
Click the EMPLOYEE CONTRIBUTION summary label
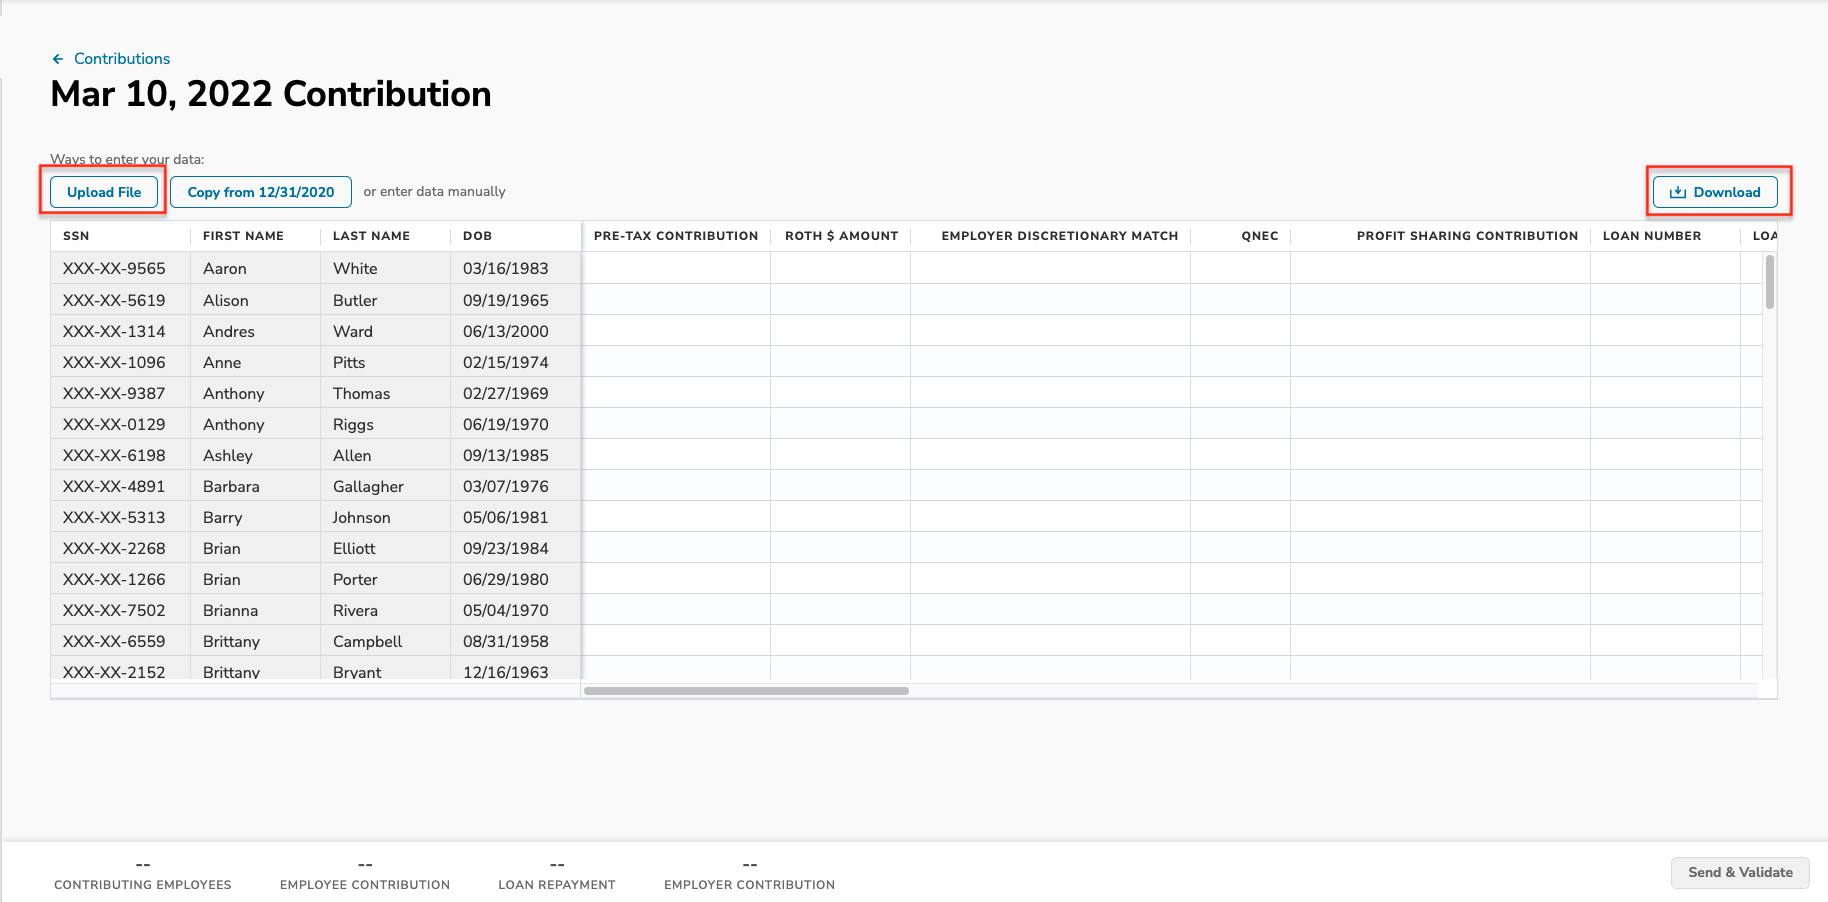(x=365, y=885)
